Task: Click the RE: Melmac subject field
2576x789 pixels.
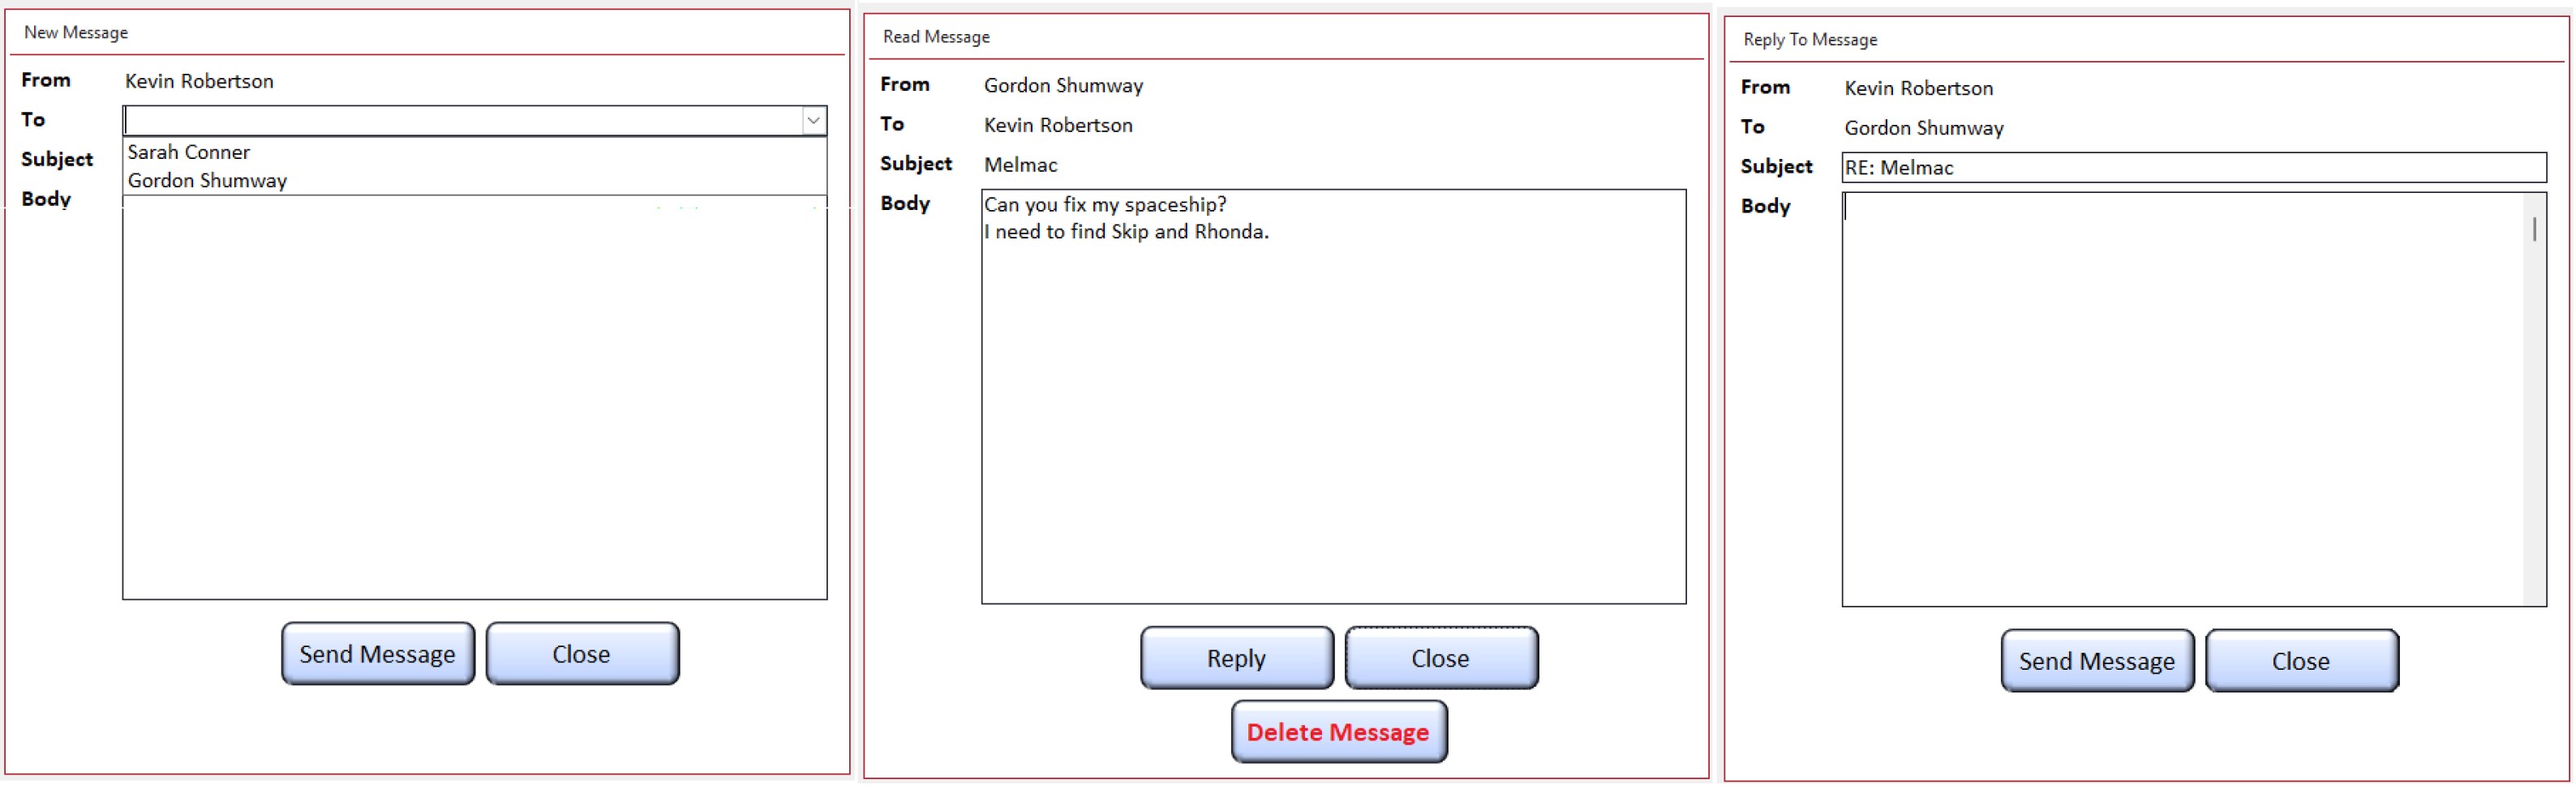Action: click(2192, 168)
